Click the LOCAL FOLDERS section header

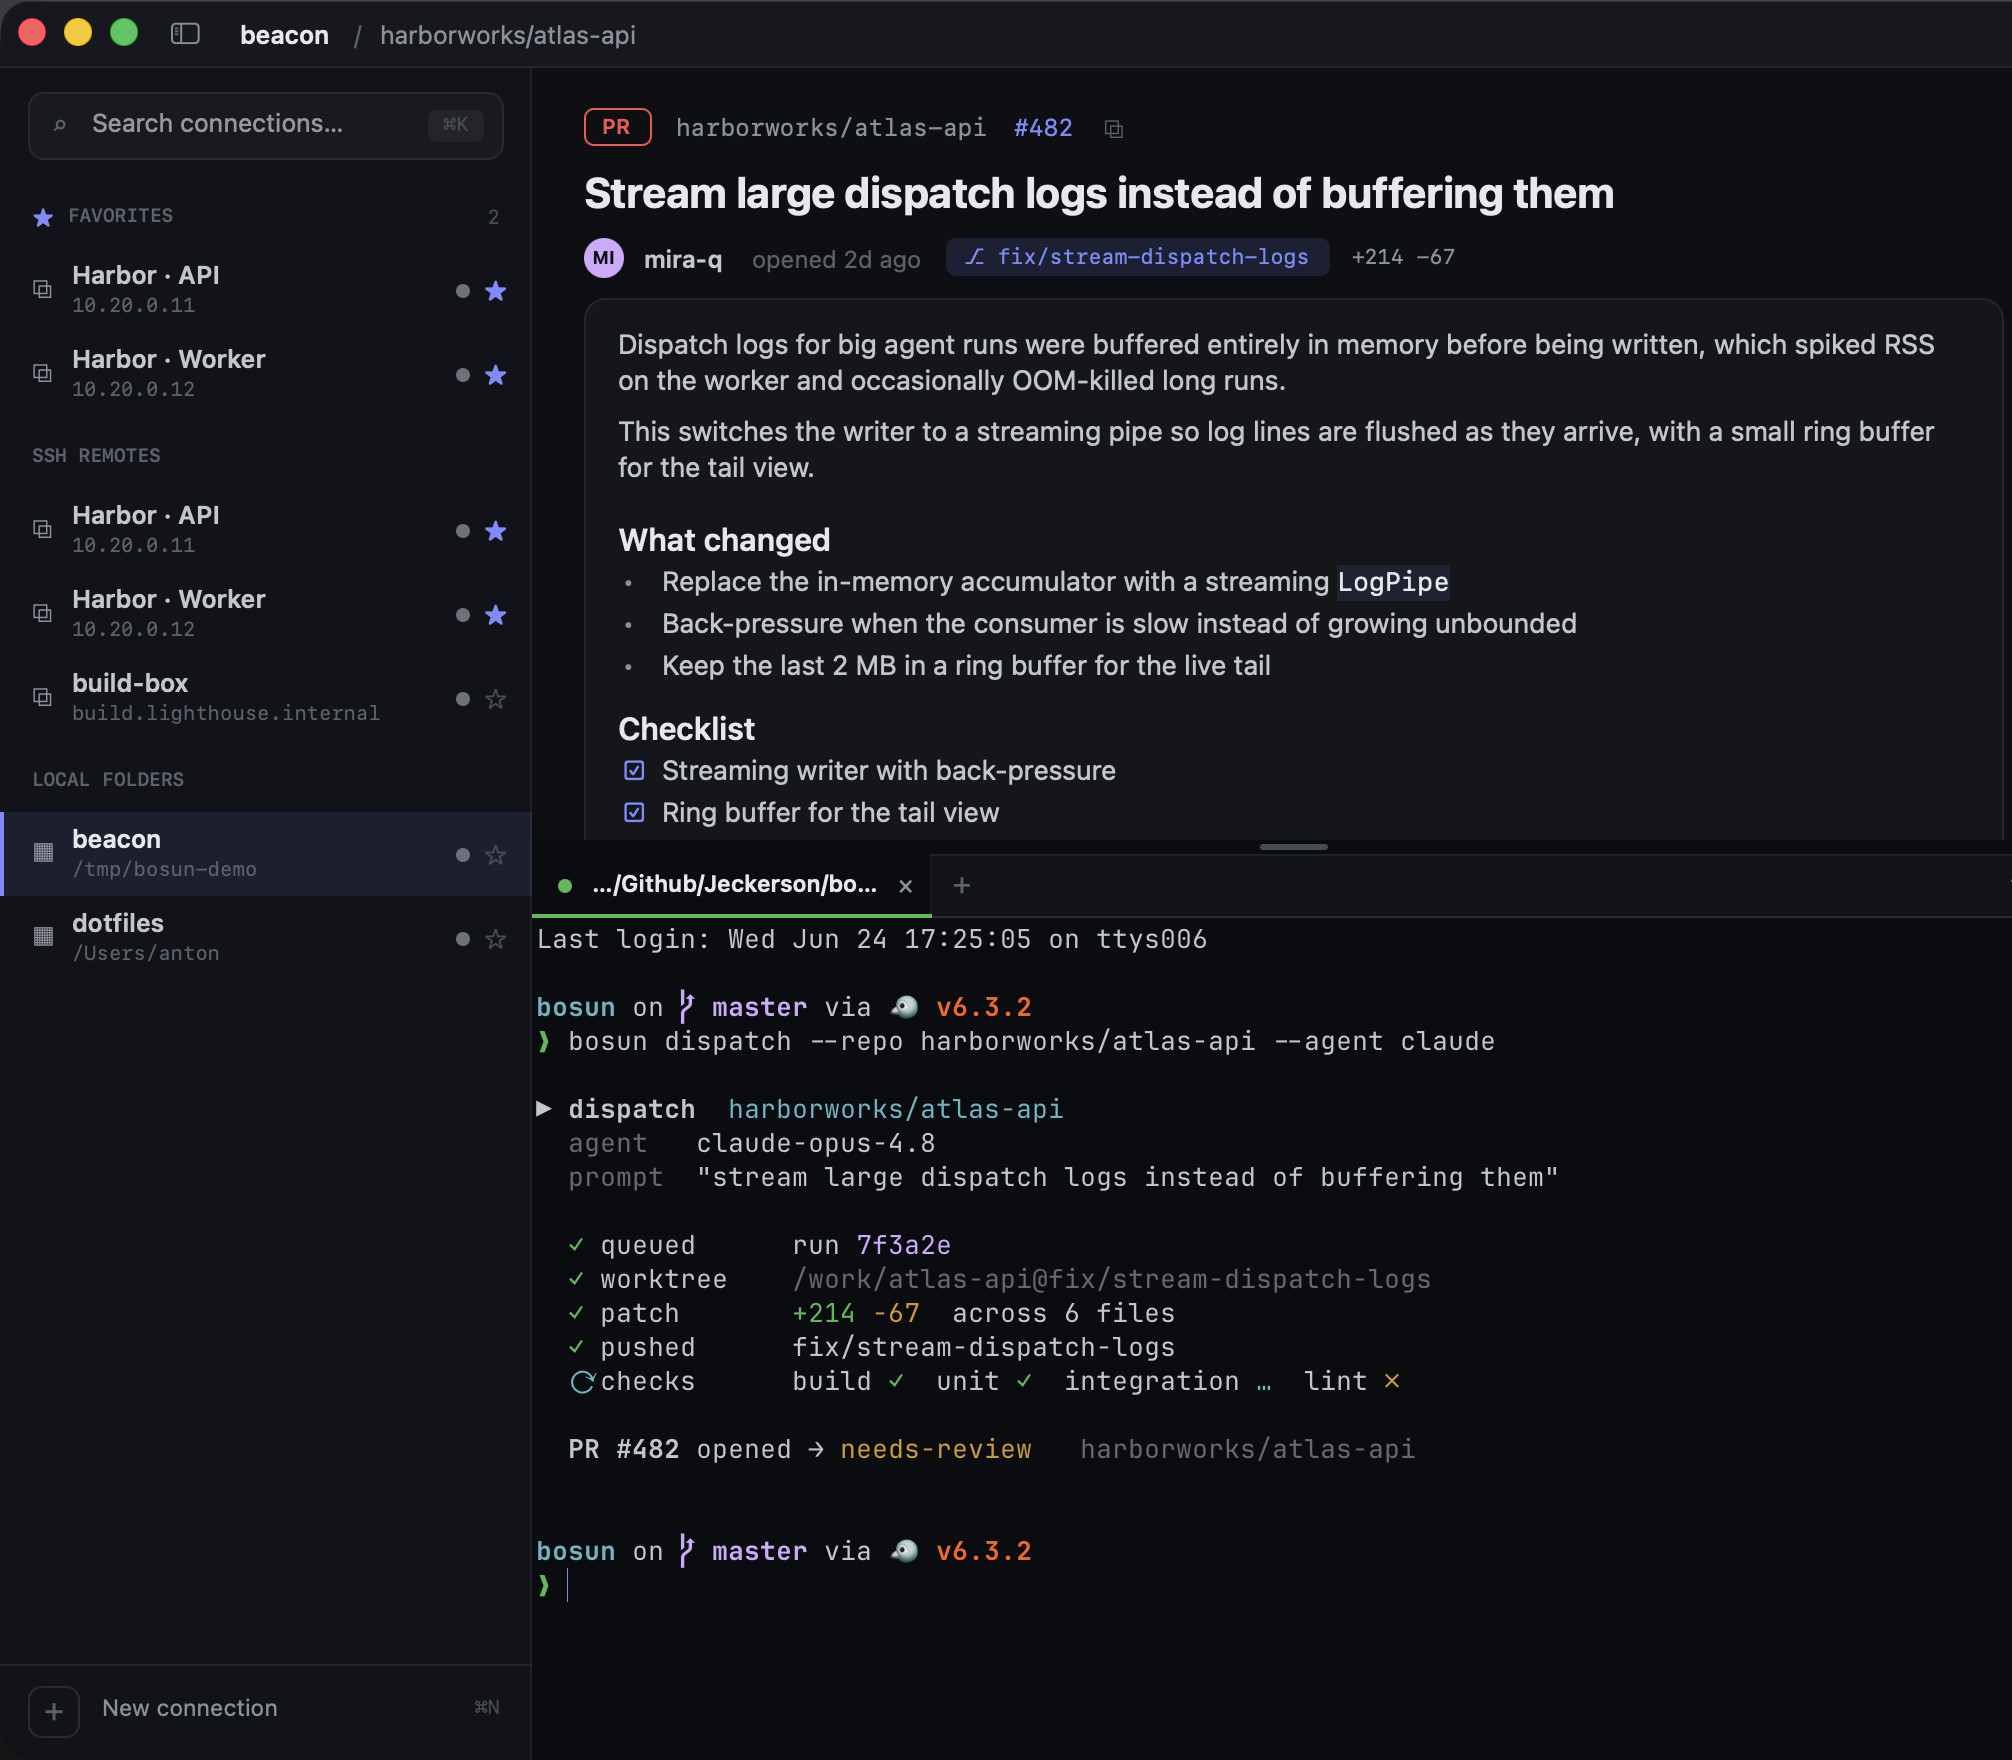click(108, 780)
